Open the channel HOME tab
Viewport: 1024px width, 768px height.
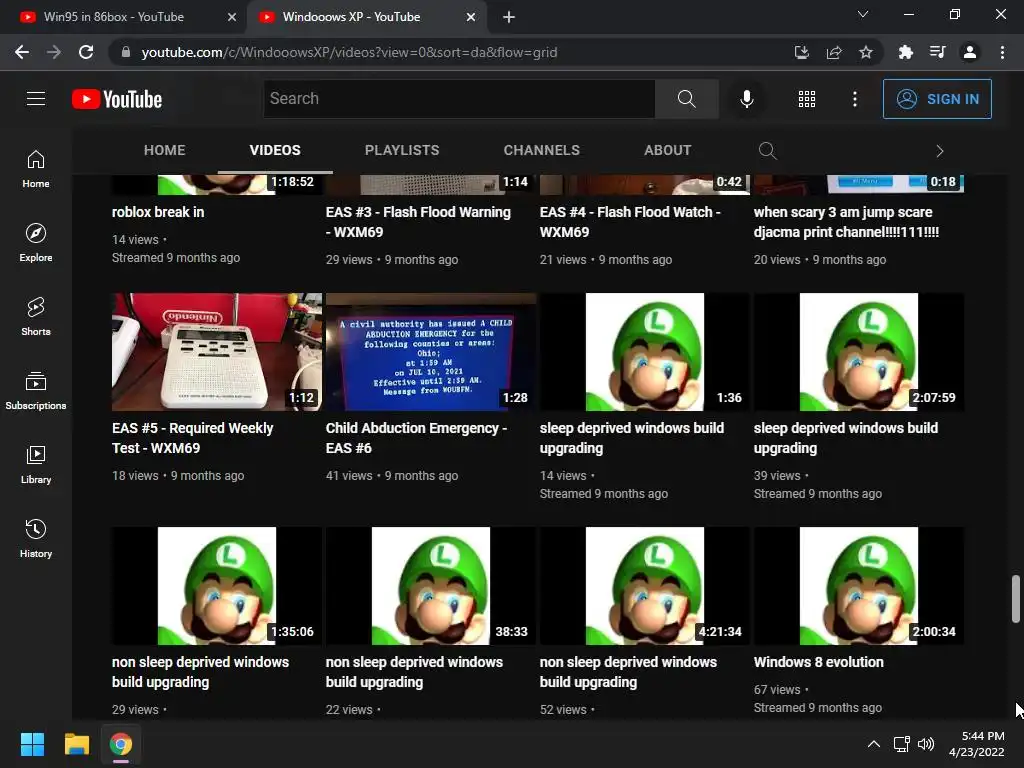tap(165, 150)
